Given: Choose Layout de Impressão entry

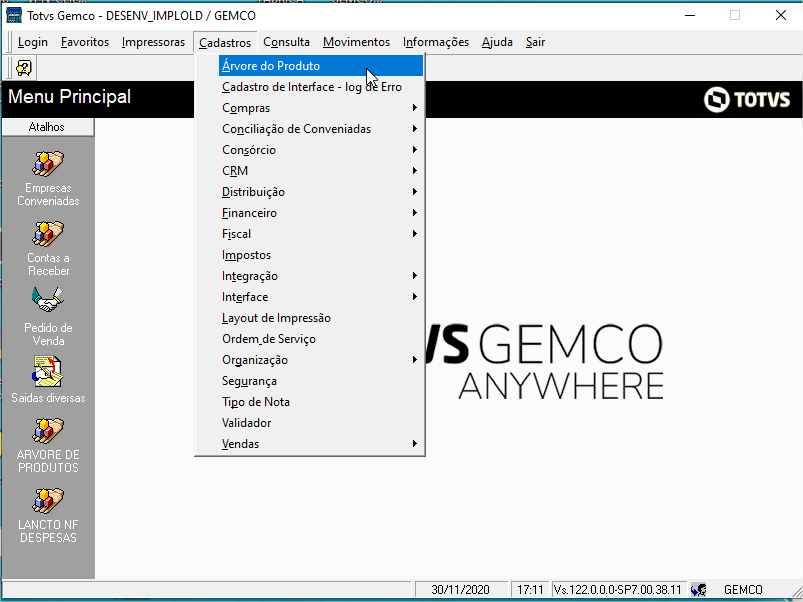Looking at the screenshot, I should tap(321, 318).
